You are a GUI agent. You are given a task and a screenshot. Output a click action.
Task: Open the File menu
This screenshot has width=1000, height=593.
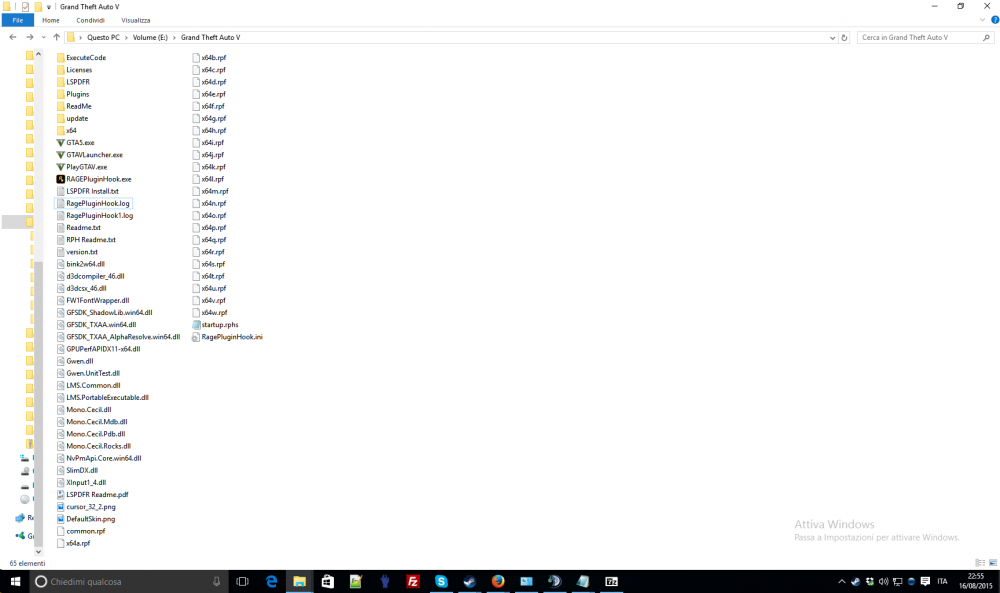(x=18, y=19)
